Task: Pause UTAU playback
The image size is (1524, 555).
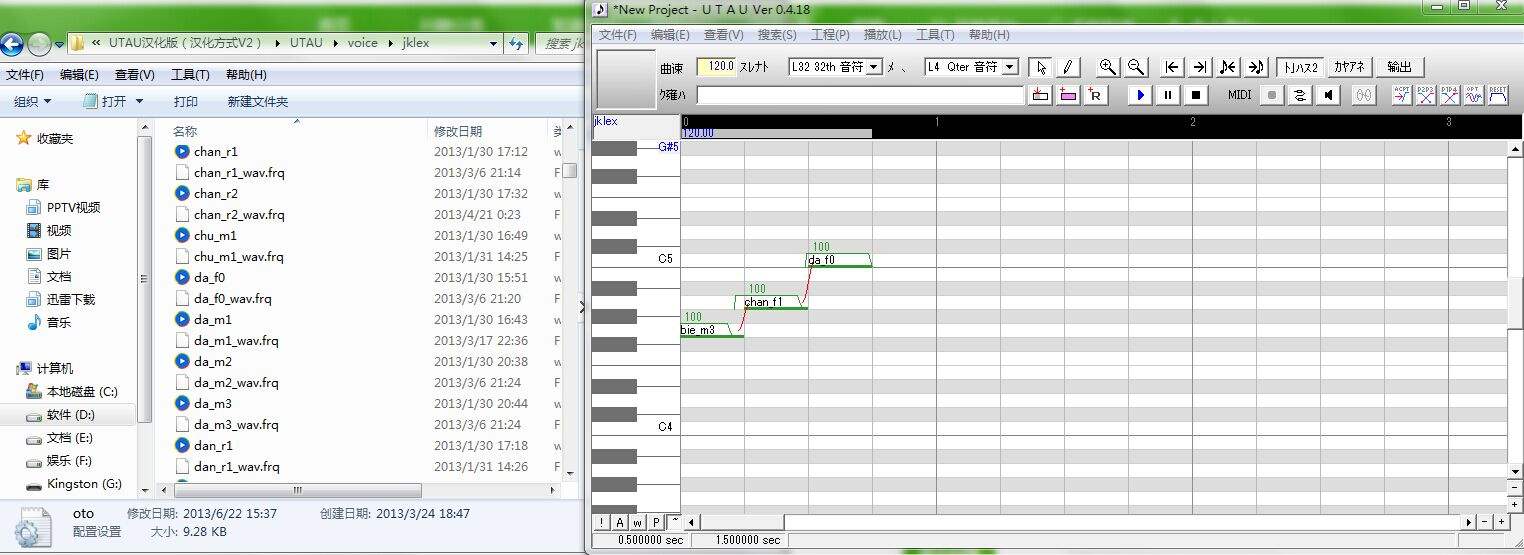Action: pos(1168,95)
